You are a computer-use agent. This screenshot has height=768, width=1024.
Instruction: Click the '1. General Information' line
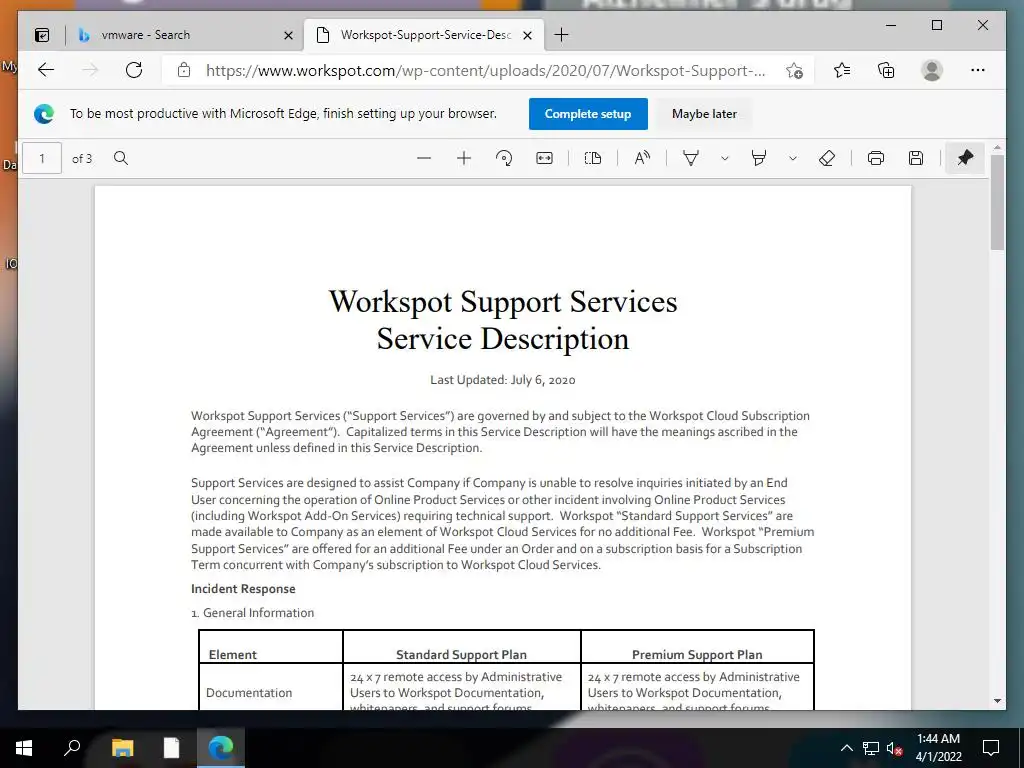253,613
